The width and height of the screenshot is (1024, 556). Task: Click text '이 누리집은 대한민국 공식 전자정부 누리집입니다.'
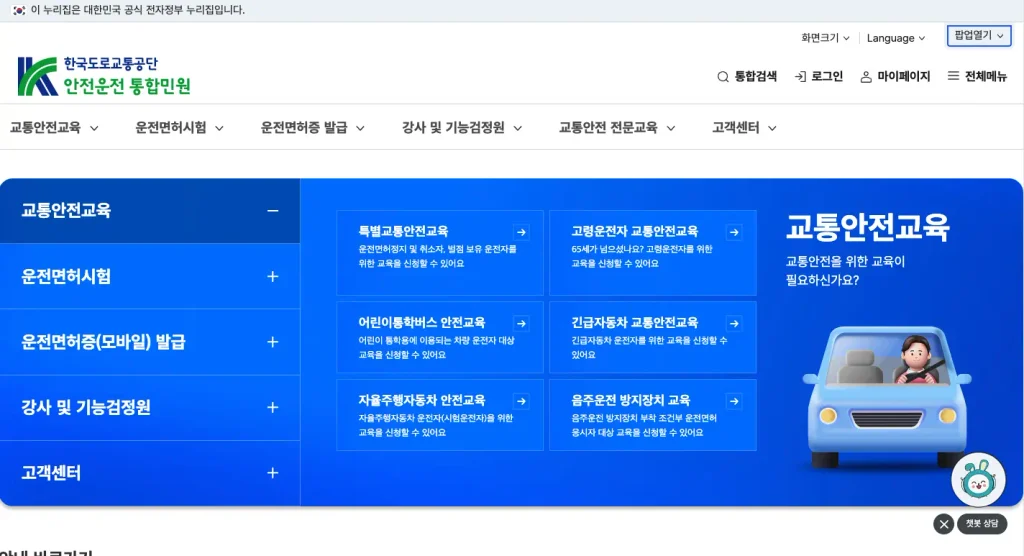pos(138,10)
